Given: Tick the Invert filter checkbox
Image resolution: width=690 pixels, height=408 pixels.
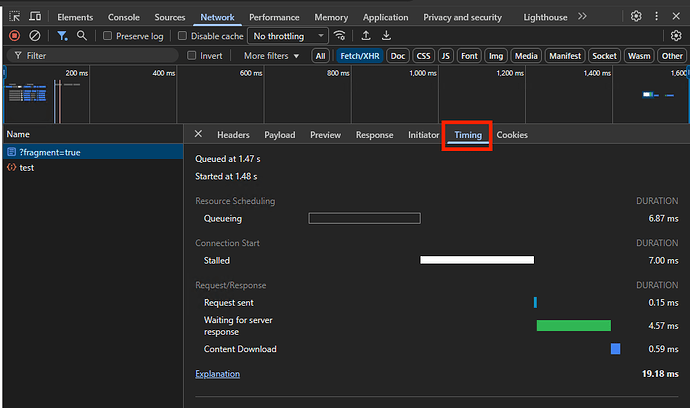Looking at the screenshot, I should pos(192,56).
